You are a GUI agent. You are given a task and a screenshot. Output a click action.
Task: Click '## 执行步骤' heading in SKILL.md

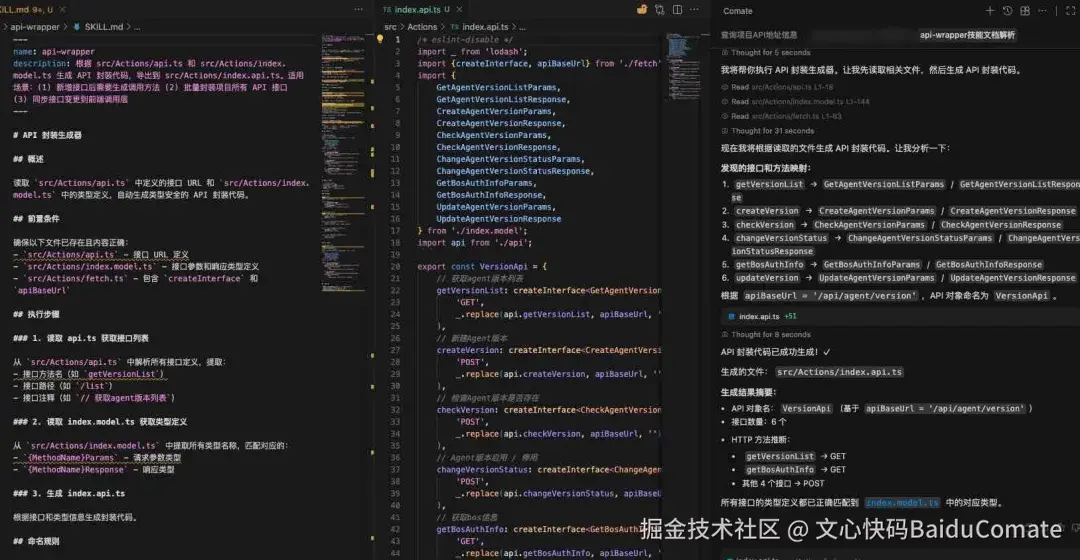pyautogui.click(x=36, y=315)
